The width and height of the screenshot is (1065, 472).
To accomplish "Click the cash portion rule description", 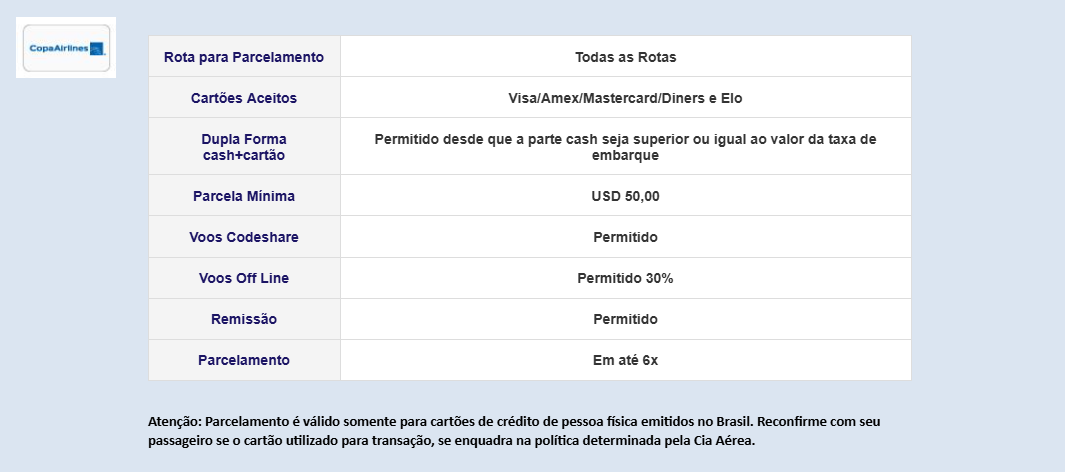I will click(626, 147).
